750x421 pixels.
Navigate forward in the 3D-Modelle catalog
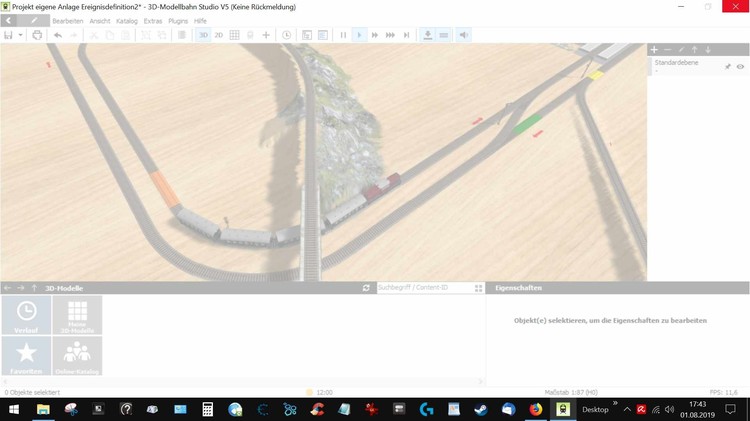pos(21,288)
